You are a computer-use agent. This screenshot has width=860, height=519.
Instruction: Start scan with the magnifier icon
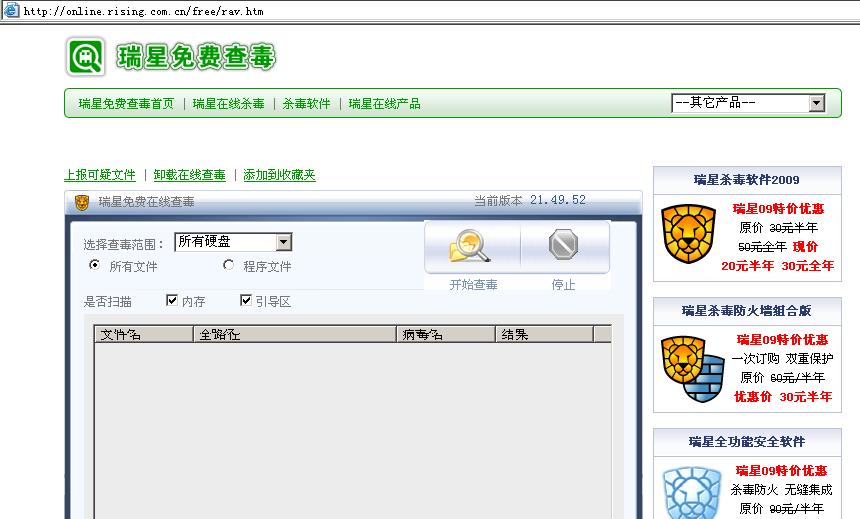pos(469,246)
